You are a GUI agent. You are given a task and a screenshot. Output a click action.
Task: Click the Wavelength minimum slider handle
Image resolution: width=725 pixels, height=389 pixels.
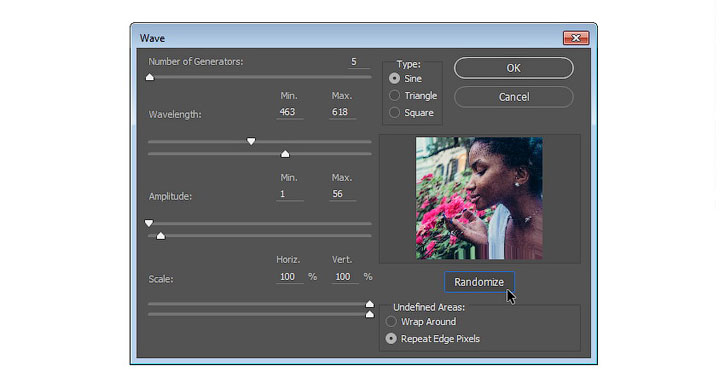click(x=251, y=141)
